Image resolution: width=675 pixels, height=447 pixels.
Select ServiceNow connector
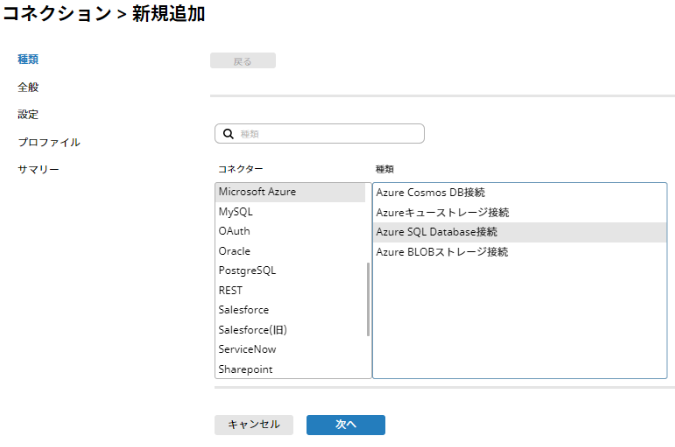click(290, 349)
